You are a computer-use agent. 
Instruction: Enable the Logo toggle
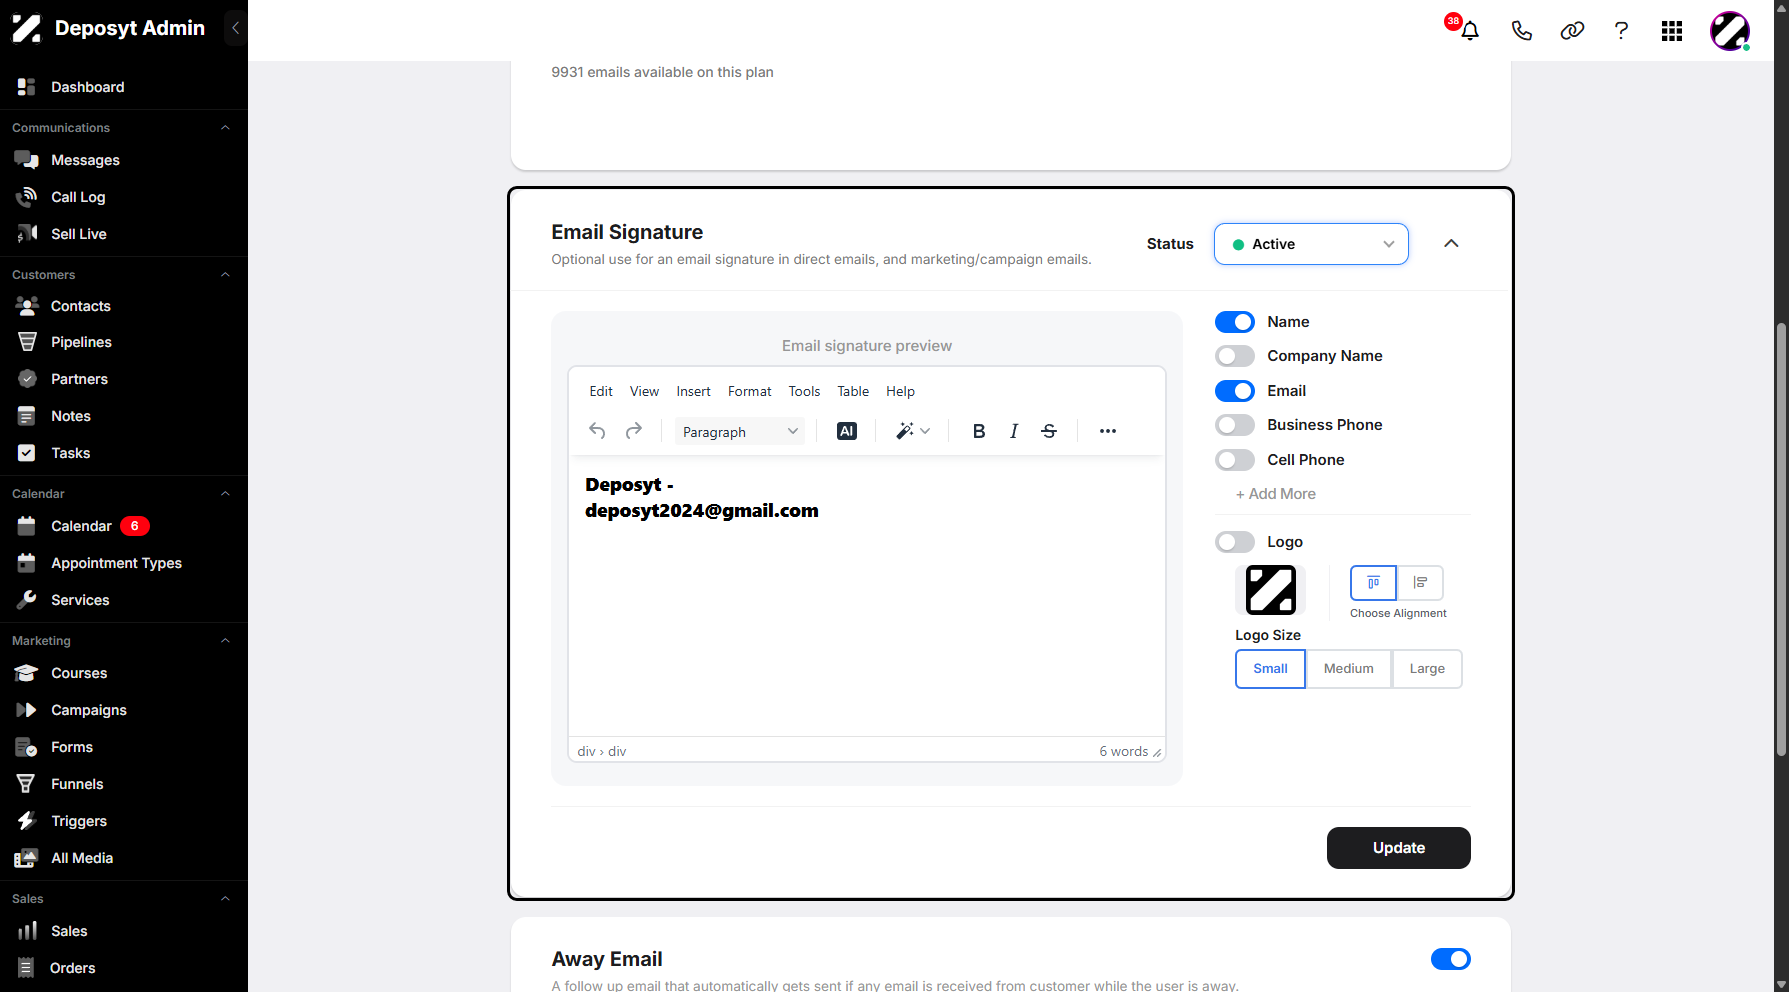point(1235,542)
